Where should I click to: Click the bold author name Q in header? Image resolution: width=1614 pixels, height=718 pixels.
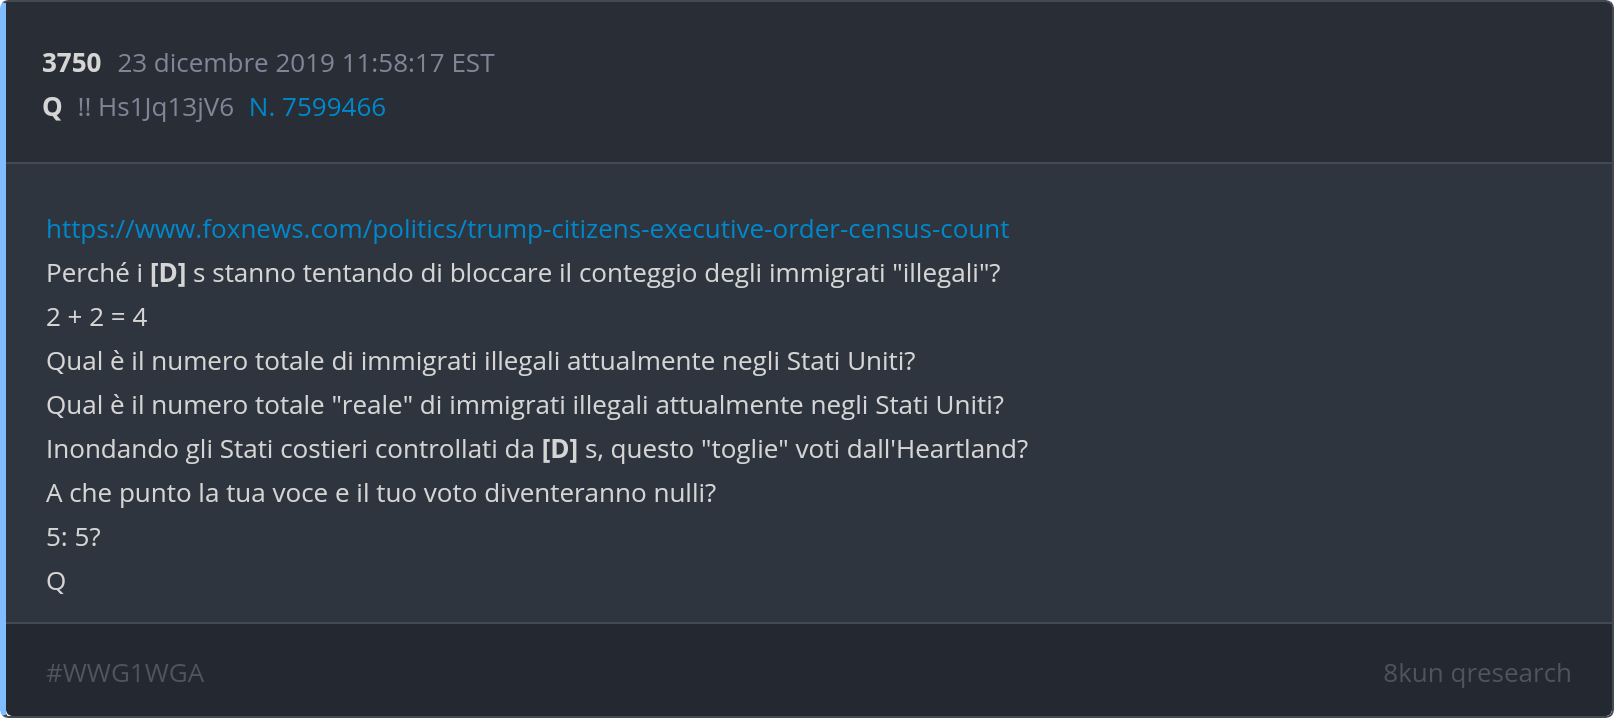[52, 107]
